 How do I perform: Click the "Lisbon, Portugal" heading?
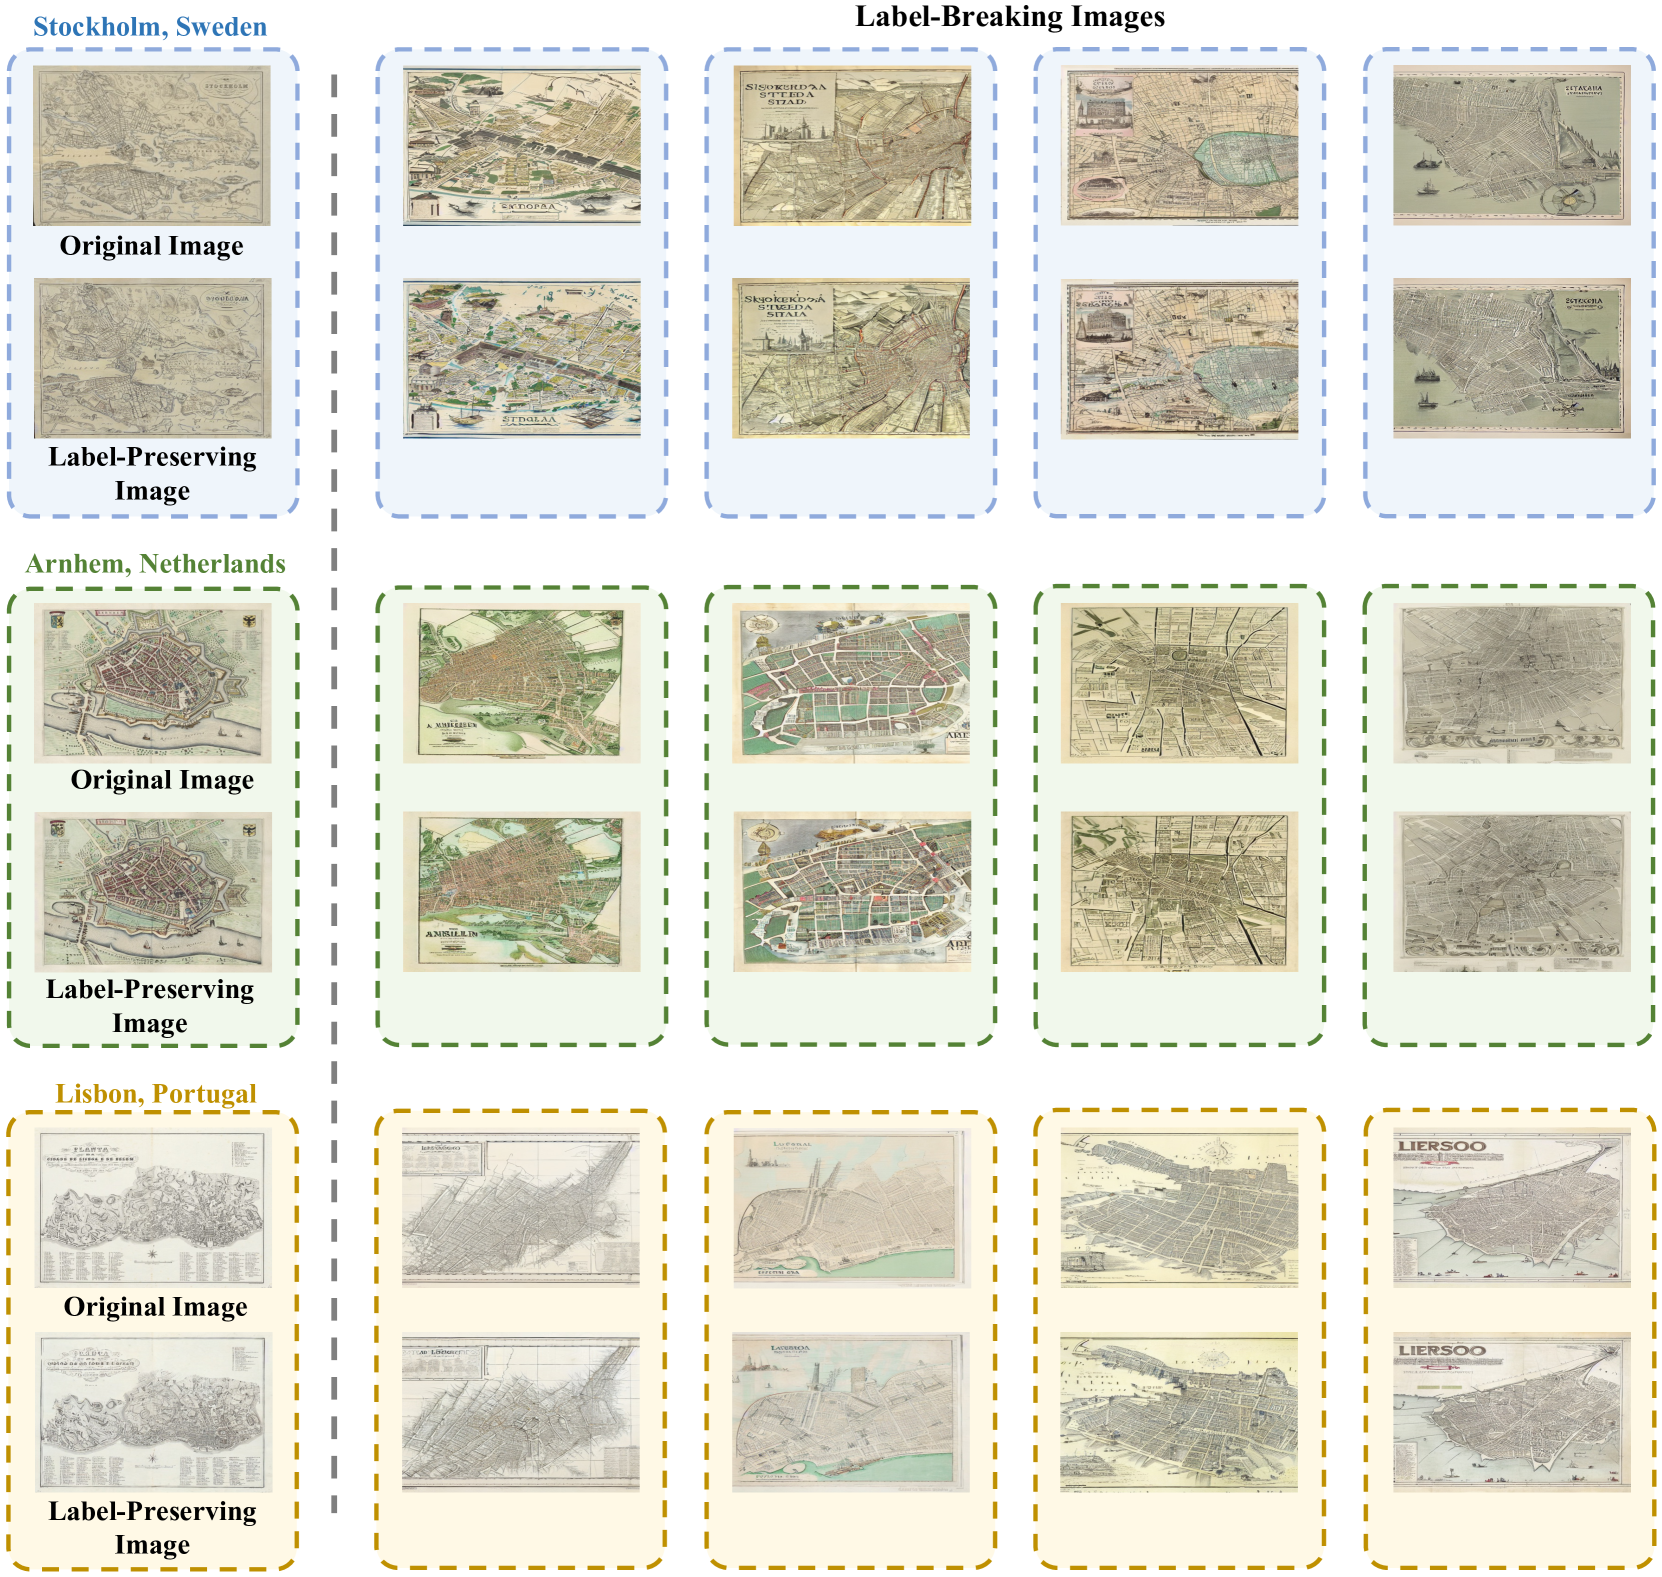point(156,1093)
